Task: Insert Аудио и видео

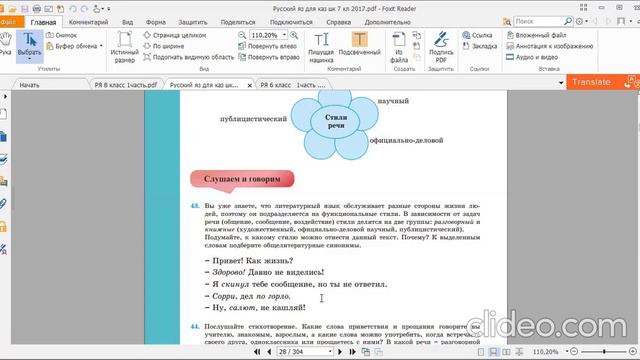Action: 532,57
